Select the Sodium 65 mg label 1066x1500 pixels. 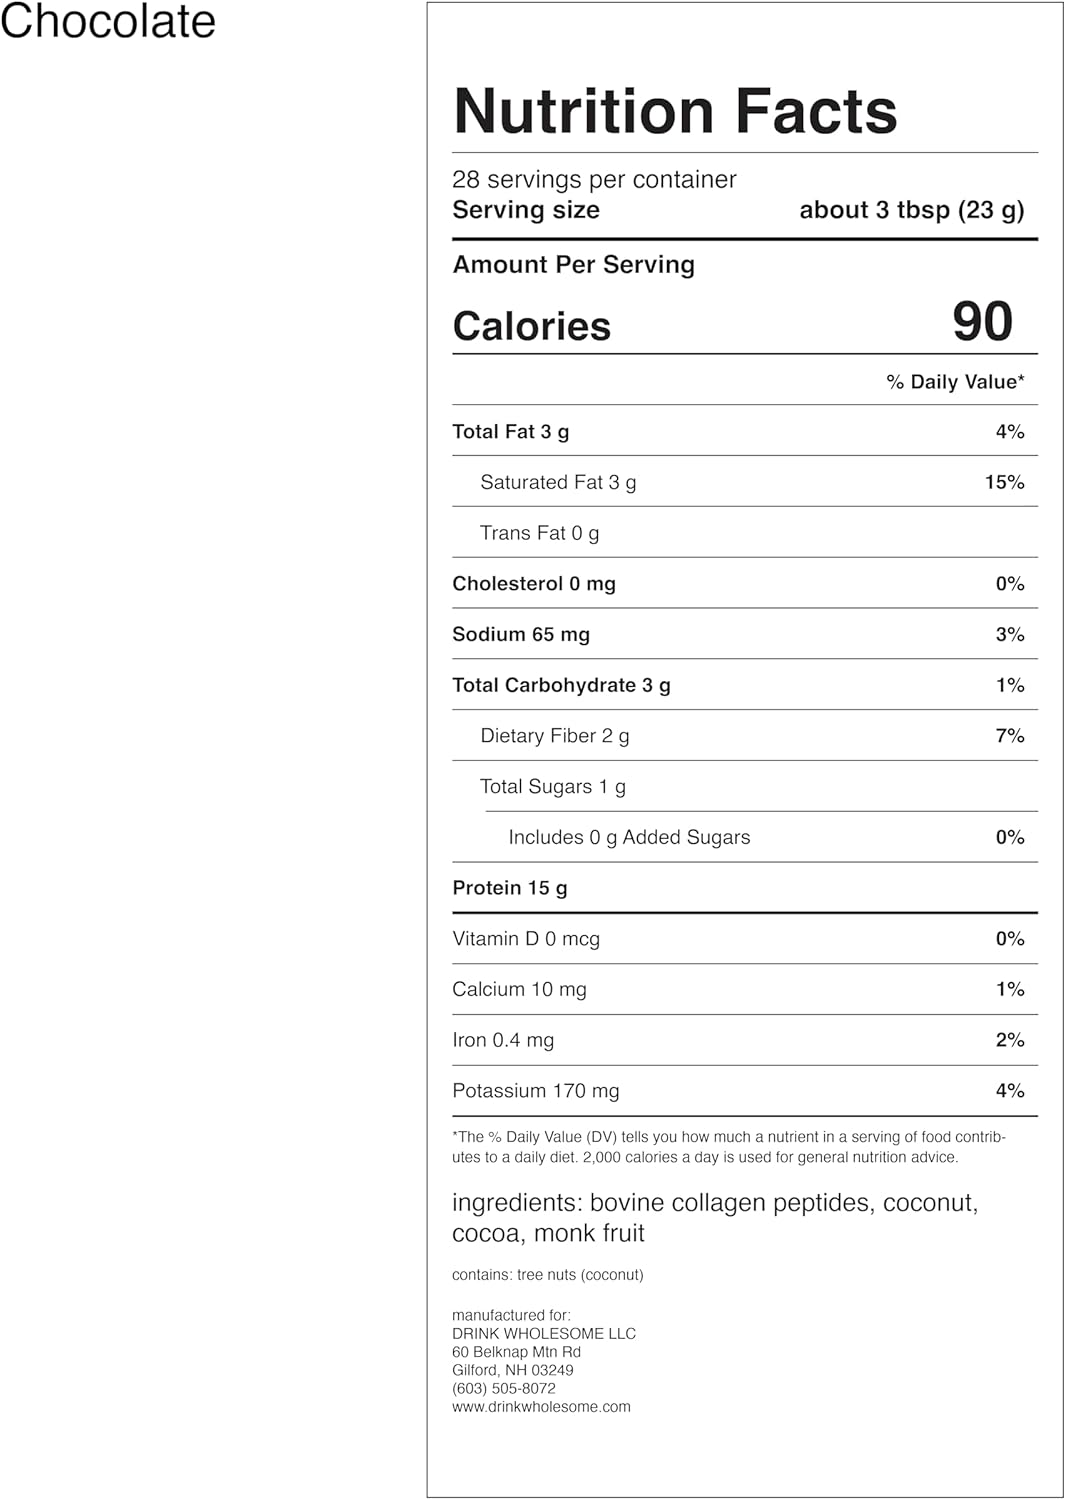521,635
